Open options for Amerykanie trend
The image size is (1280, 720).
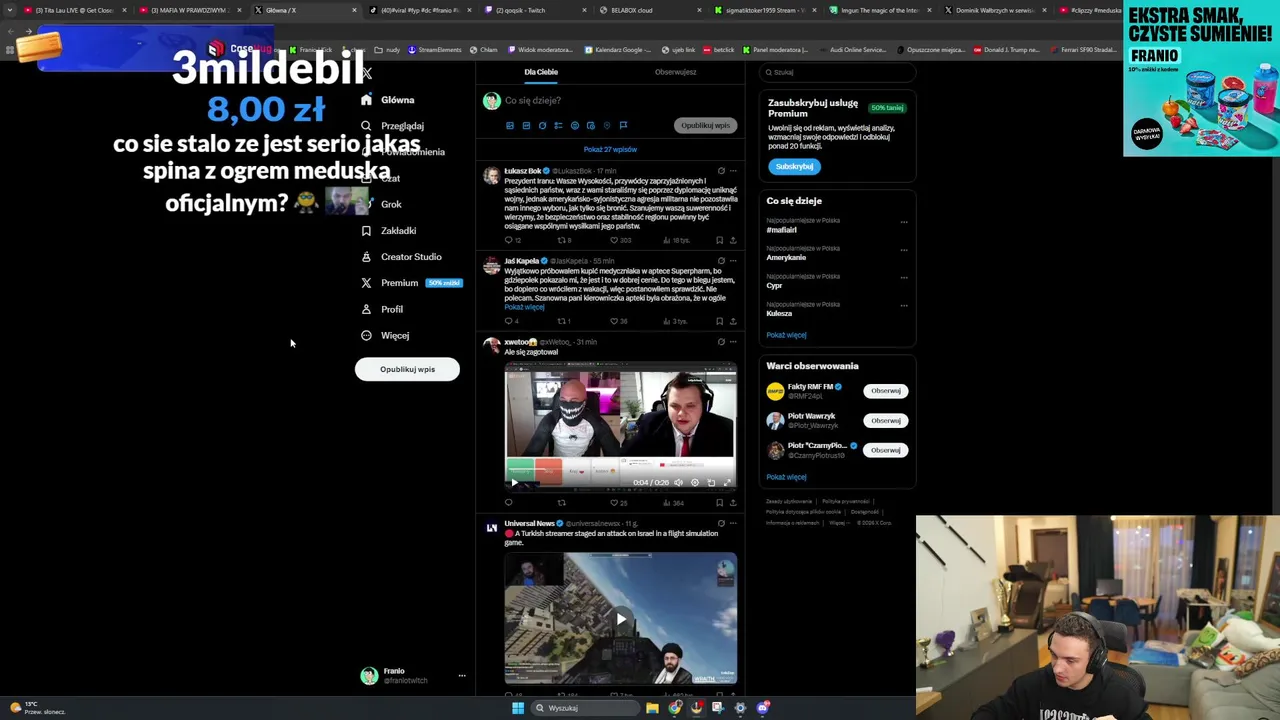pyautogui.click(x=904, y=250)
